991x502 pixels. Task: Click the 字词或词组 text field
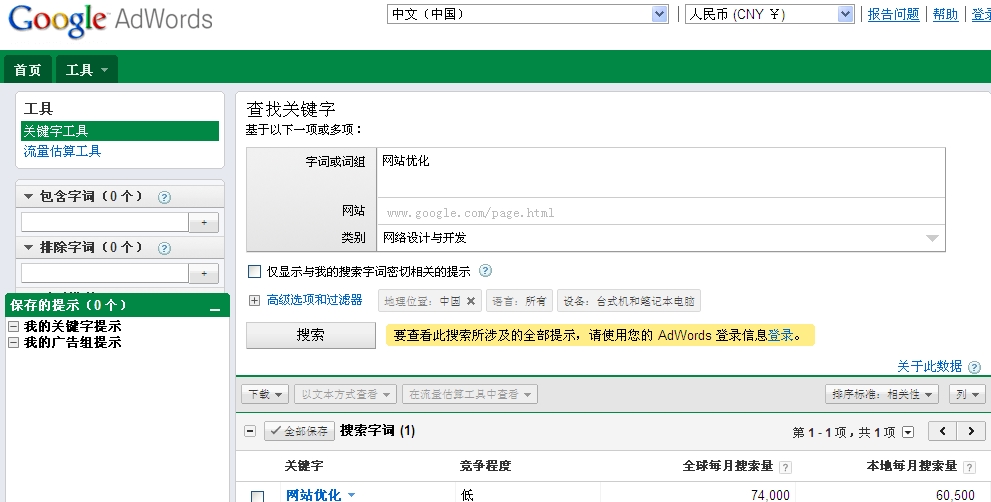point(661,173)
